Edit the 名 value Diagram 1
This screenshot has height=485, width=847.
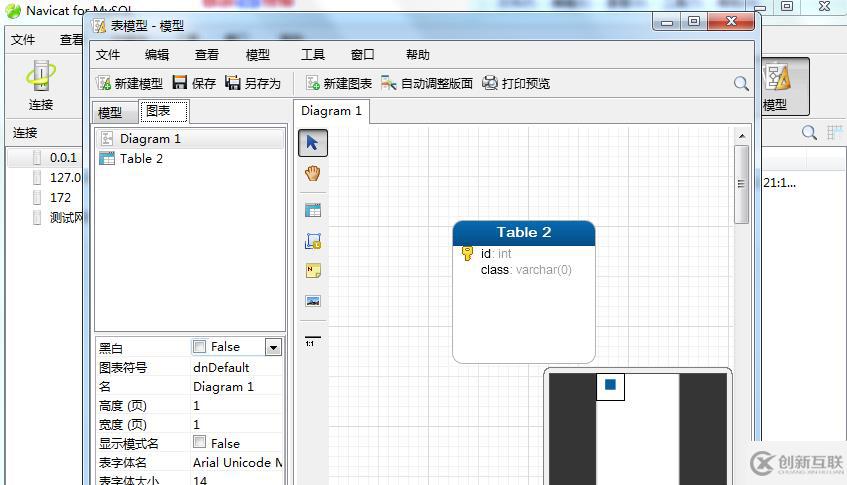[237, 387]
